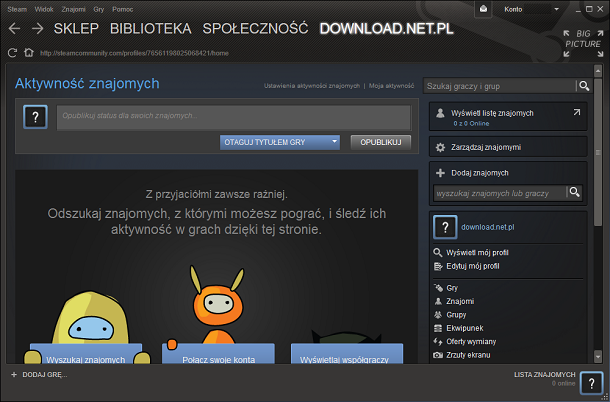Click the edit icon by Edytuj mój profil
The width and height of the screenshot is (610, 402).
438,267
